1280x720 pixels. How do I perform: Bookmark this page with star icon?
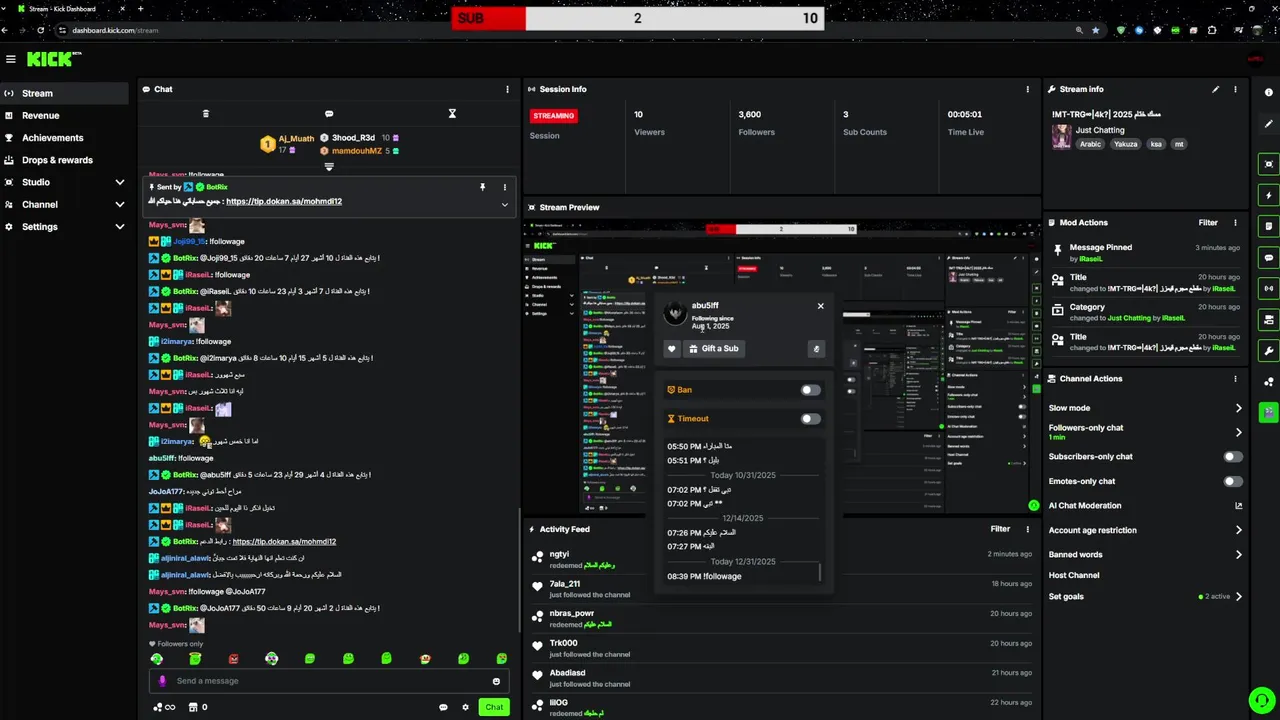click(x=1096, y=30)
